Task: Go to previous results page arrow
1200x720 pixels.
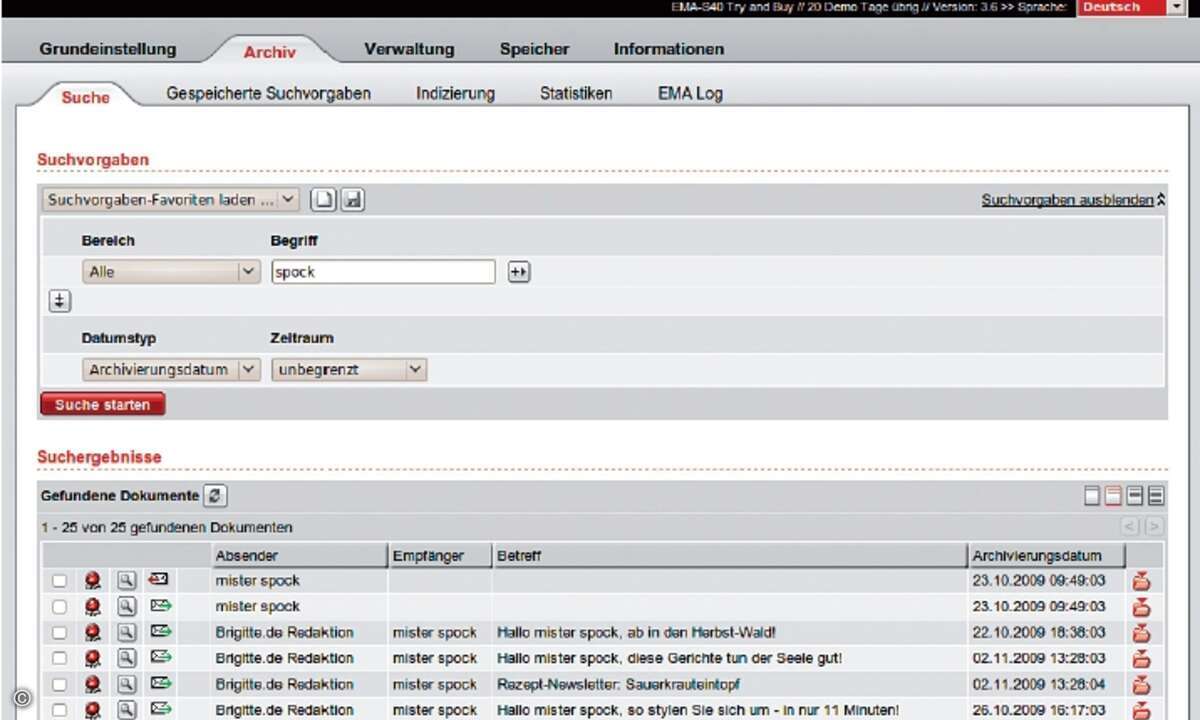Action: pos(1130,527)
